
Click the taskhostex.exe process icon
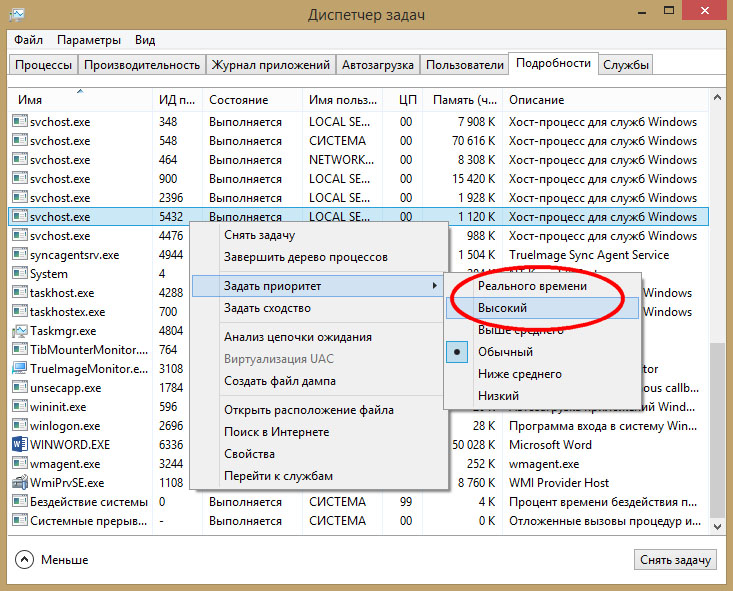[20, 311]
